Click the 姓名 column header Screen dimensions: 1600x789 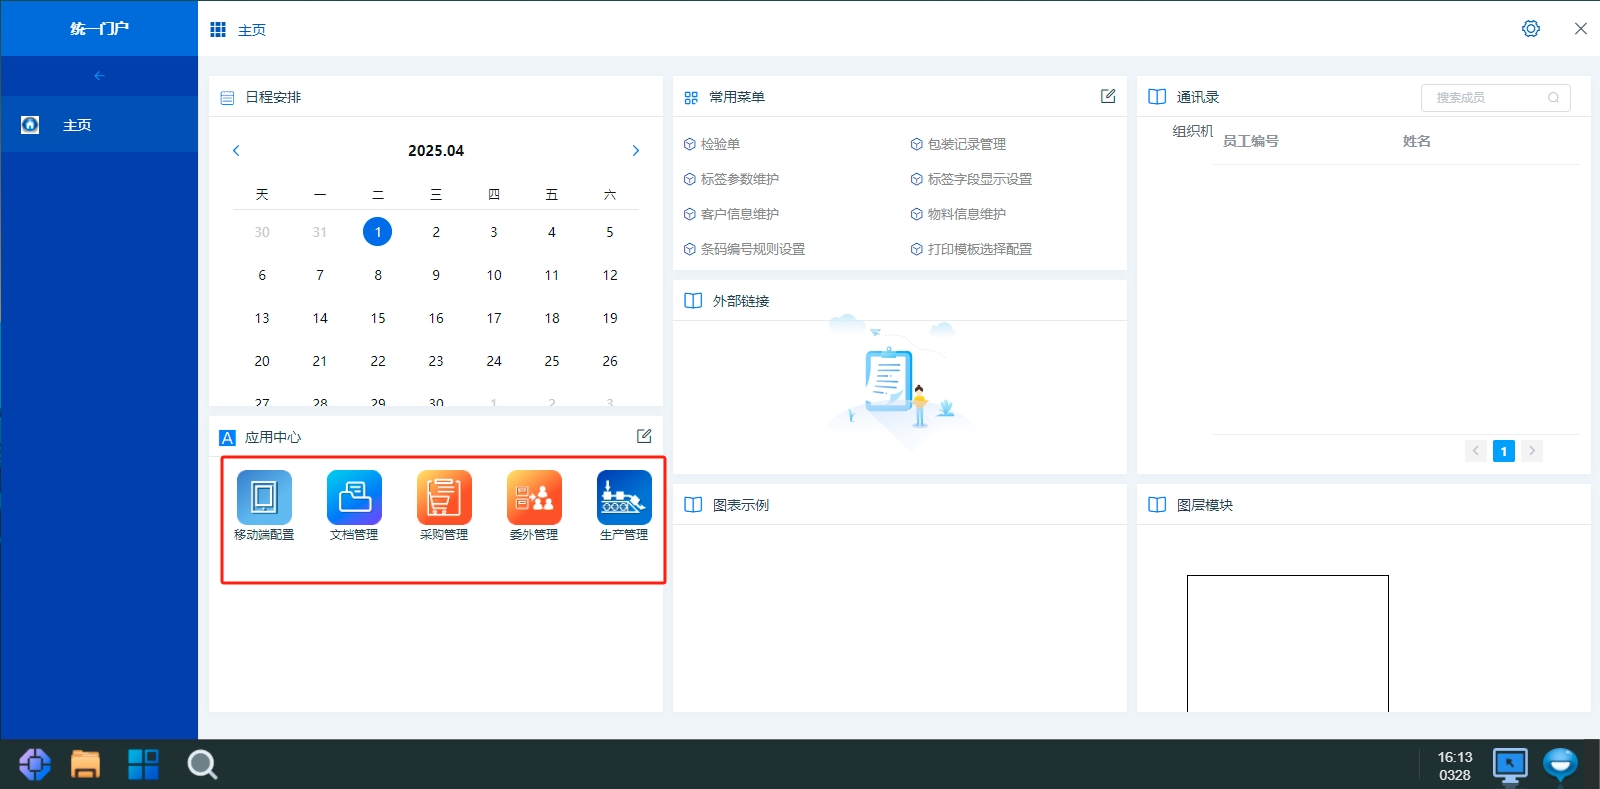click(x=1417, y=141)
